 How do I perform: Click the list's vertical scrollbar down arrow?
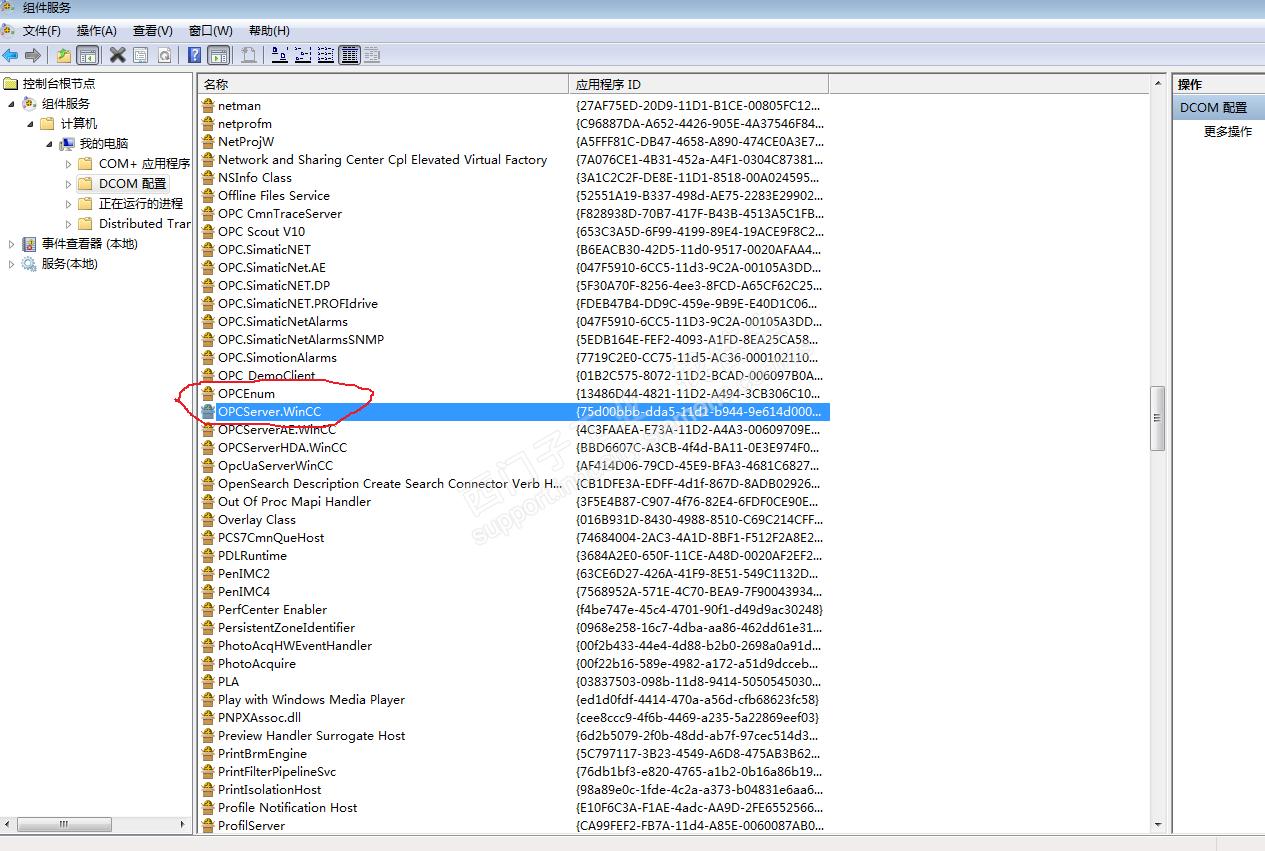(x=1157, y=825)
